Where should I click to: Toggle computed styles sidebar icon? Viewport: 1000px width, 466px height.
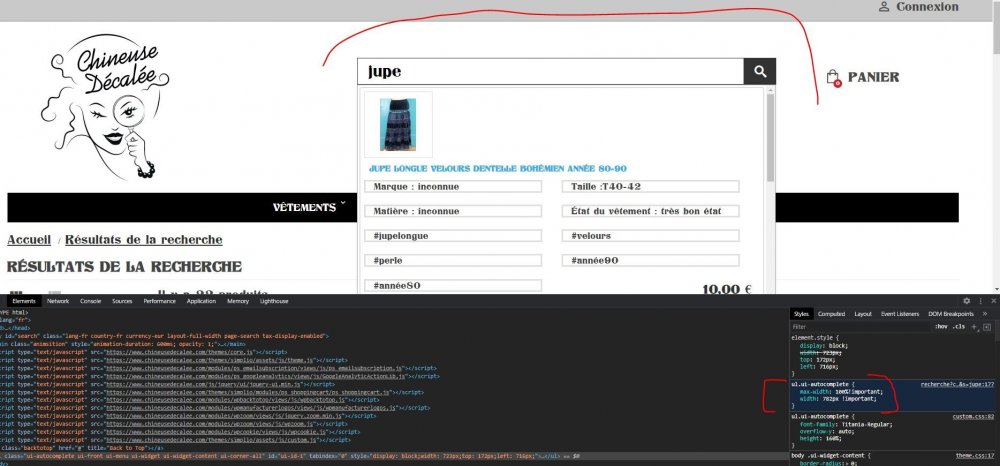(x=987, y=326)
